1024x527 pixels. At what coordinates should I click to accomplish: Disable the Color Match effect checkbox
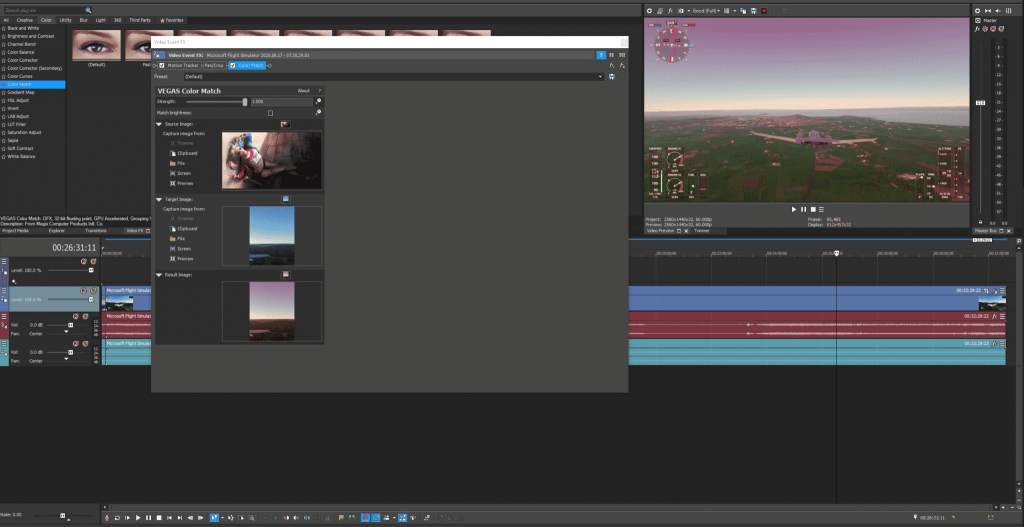(233, 65)
